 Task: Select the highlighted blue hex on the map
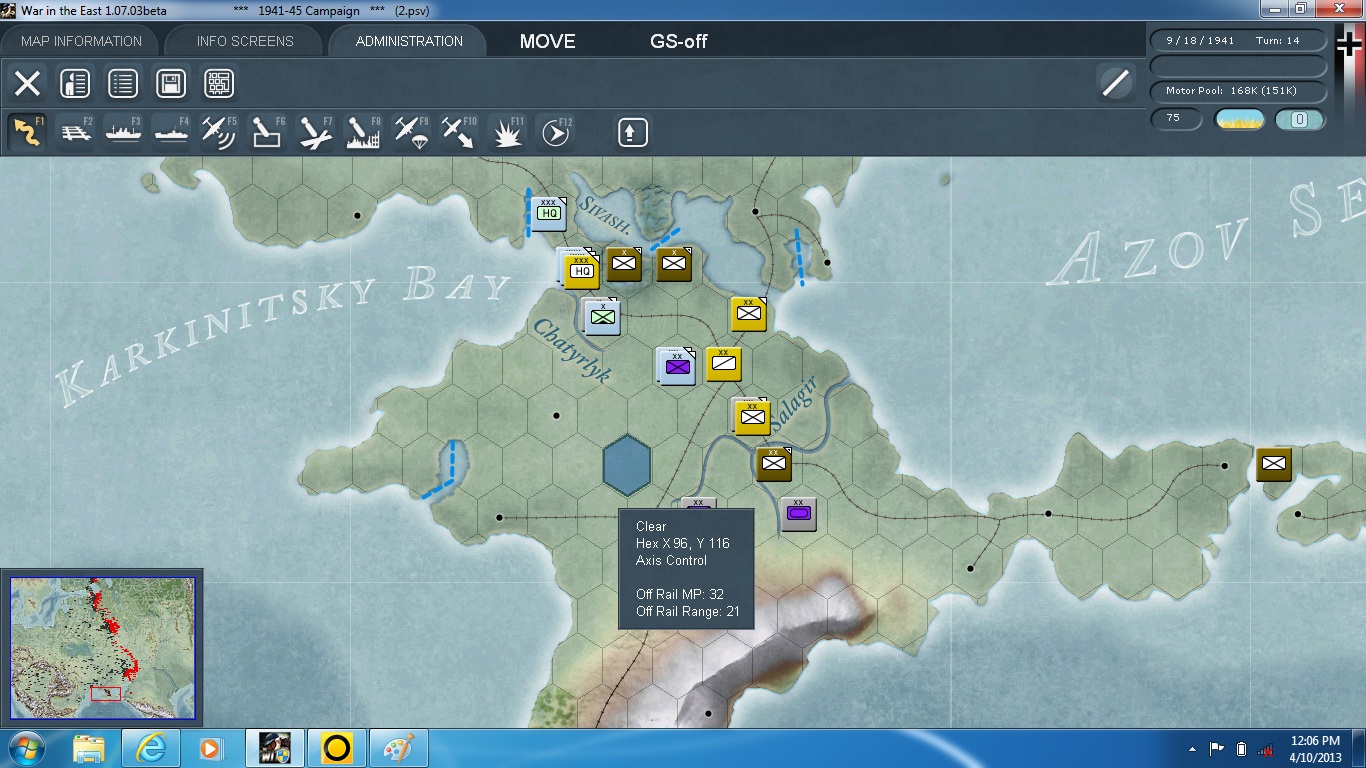coord(627,465)
